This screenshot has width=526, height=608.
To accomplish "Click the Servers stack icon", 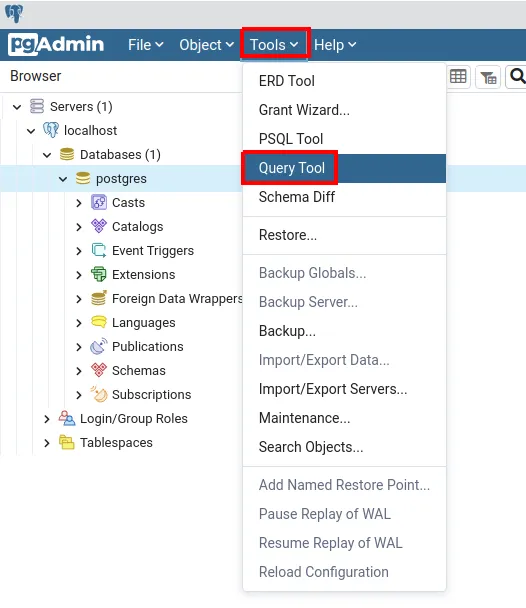I will (x=37, y=106).
